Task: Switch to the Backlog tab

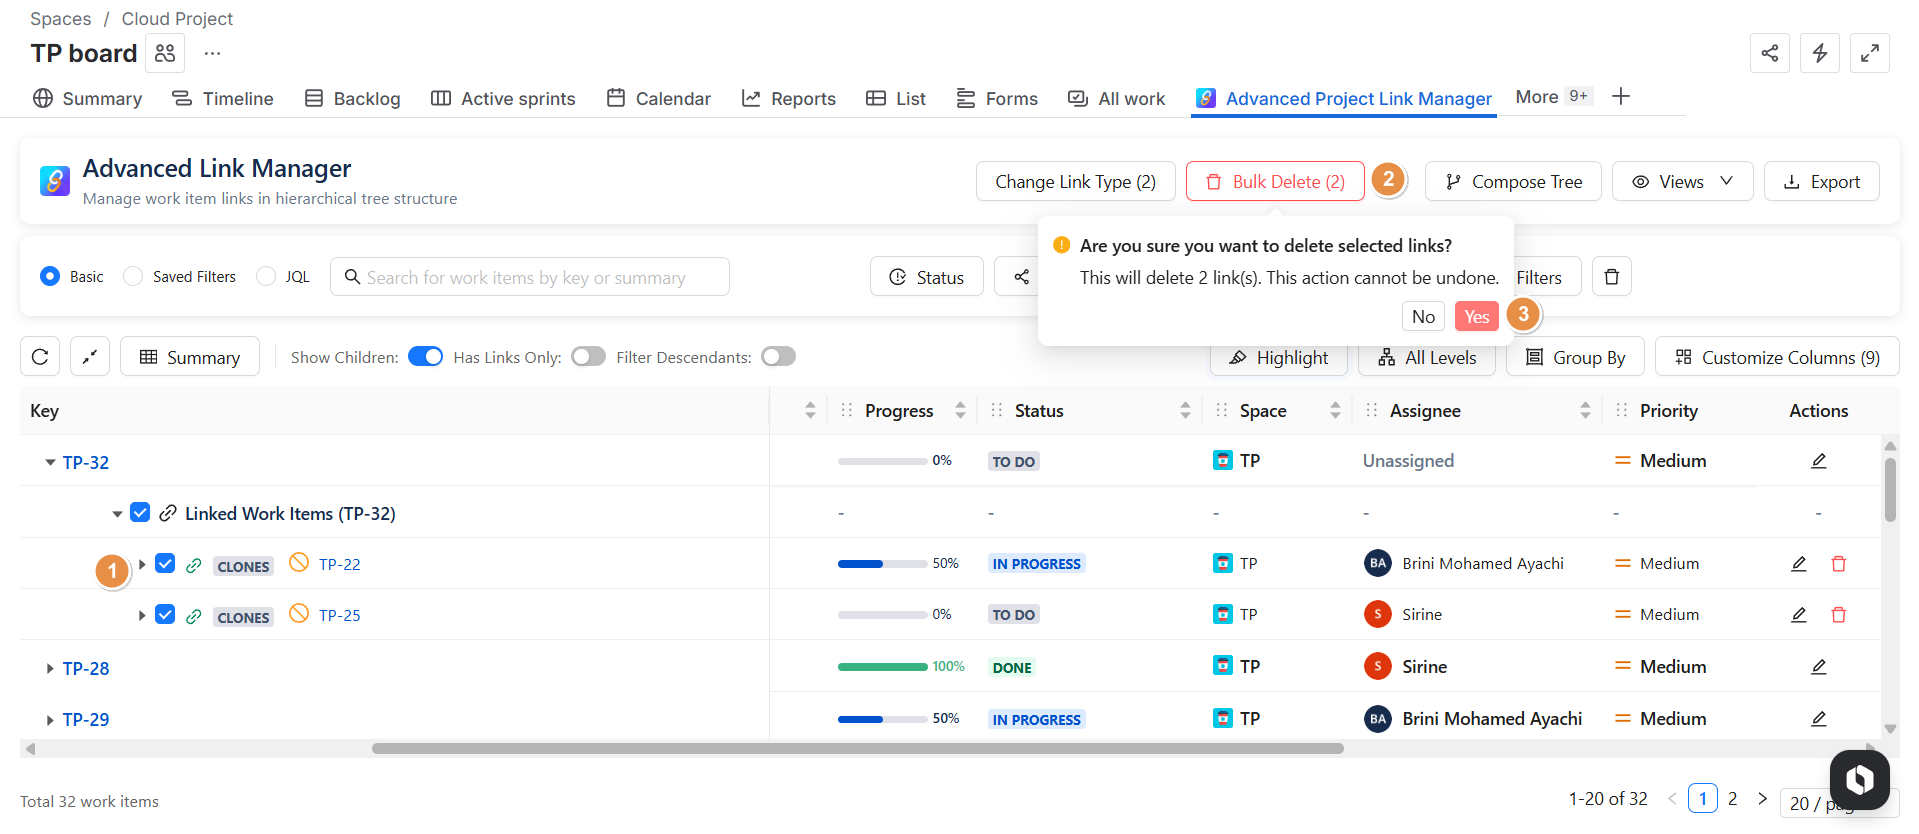Action: coord(352,98)
